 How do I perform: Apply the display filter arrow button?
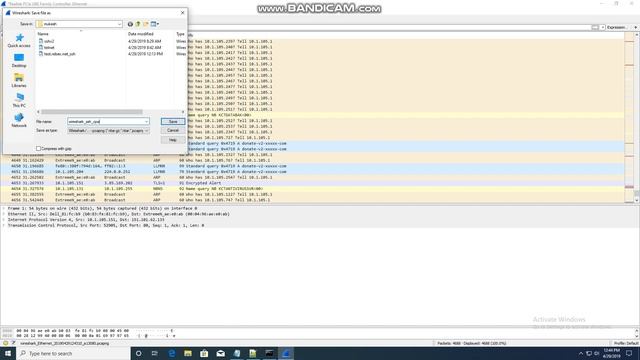[x=595, y=27]
